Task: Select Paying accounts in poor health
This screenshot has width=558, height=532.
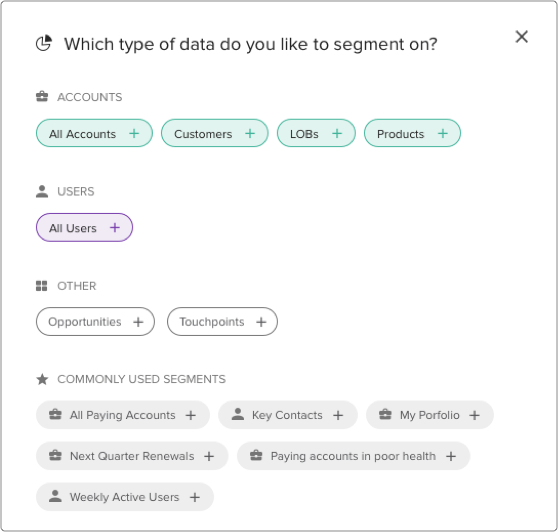Action: pyautogui.click(x=353, y=456)
